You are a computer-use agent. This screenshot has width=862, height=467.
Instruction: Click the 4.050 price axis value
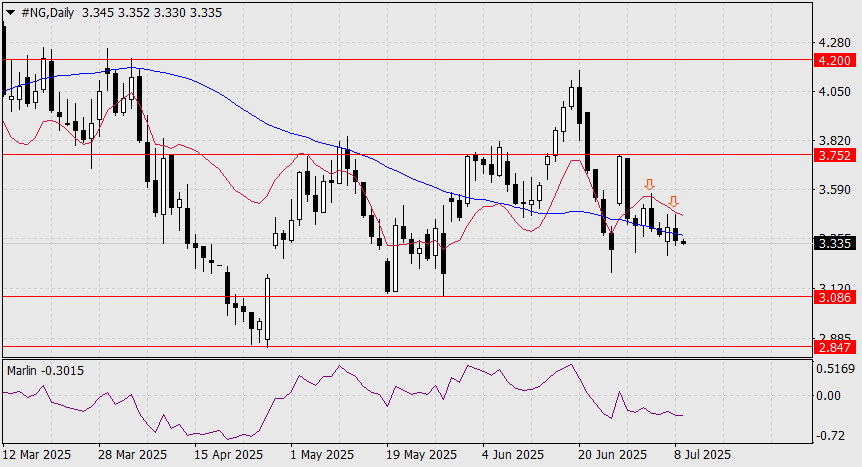pyautogui.click(x=835, y=91)
